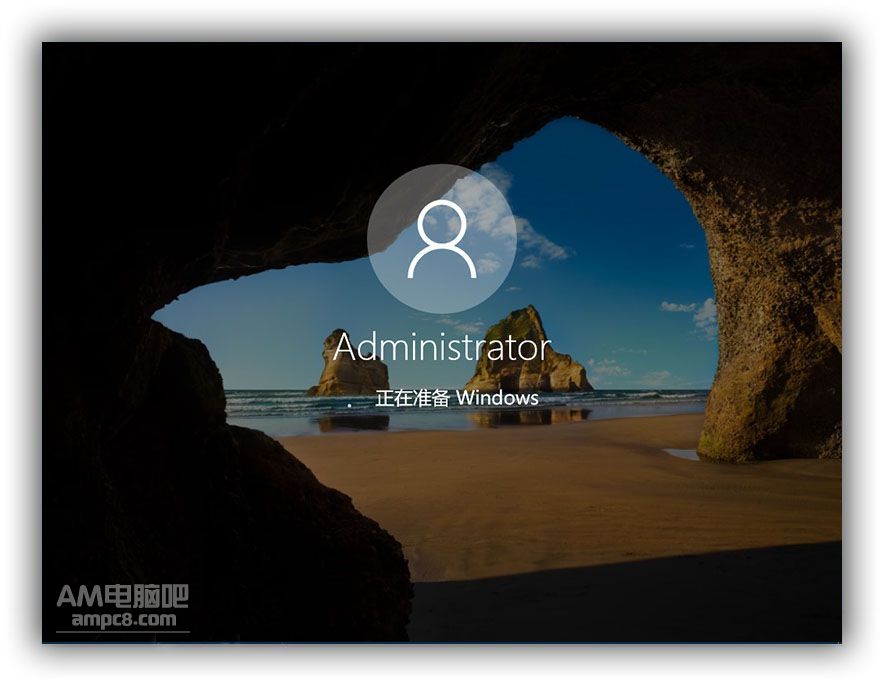Click the Administrator user avatar icon
Image resolution: width=884 pixels, height=684 pixels.
(442, 239)
